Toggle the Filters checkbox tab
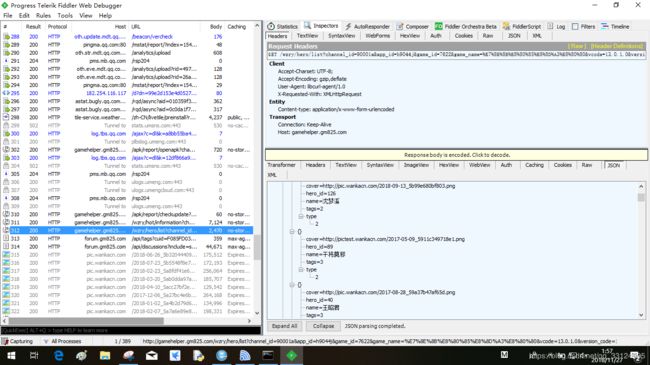The image size is (650, 365). pyautogui.click(x=584, y=26)
